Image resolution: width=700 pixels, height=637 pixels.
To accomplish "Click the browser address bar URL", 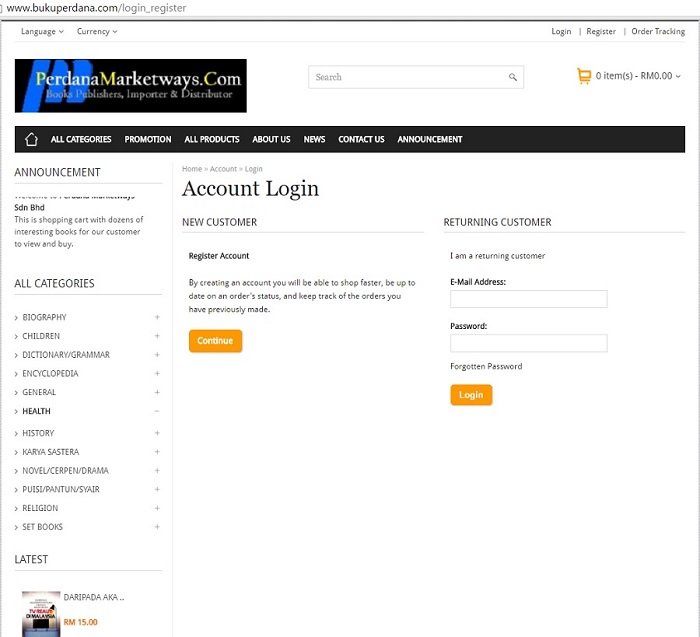I will point(96,8).
